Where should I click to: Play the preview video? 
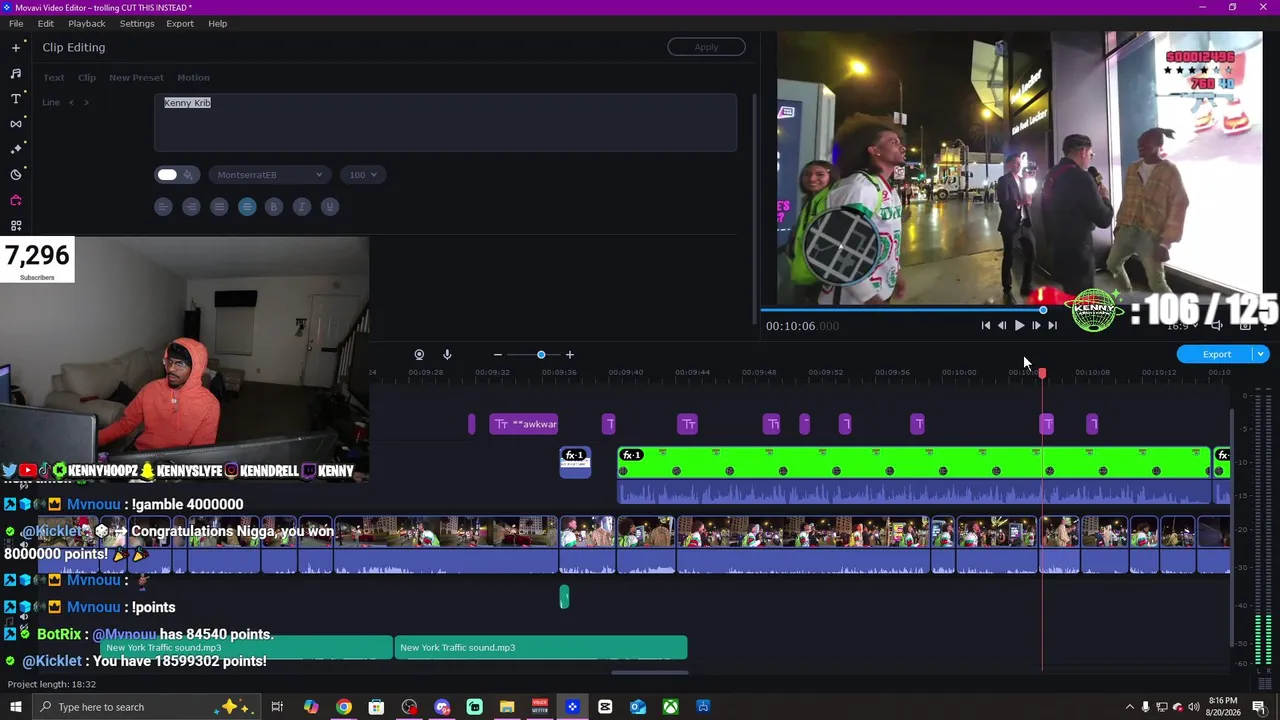[1019, 325]
